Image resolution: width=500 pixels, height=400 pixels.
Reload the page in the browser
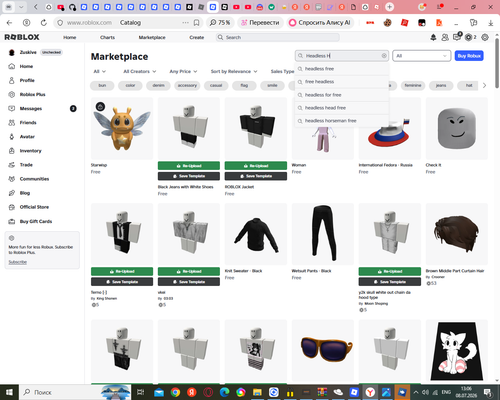point(44,23)
